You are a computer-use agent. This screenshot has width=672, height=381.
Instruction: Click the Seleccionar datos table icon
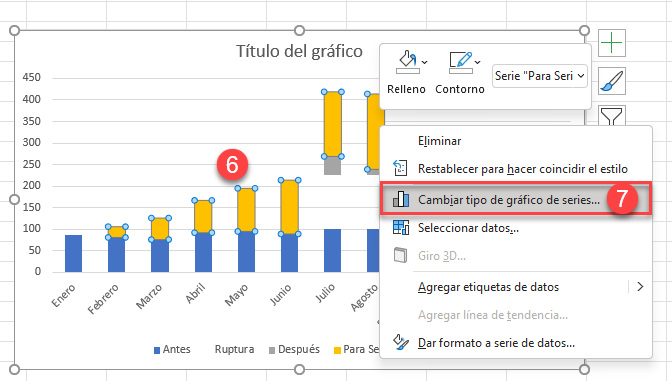click(401, 228)
